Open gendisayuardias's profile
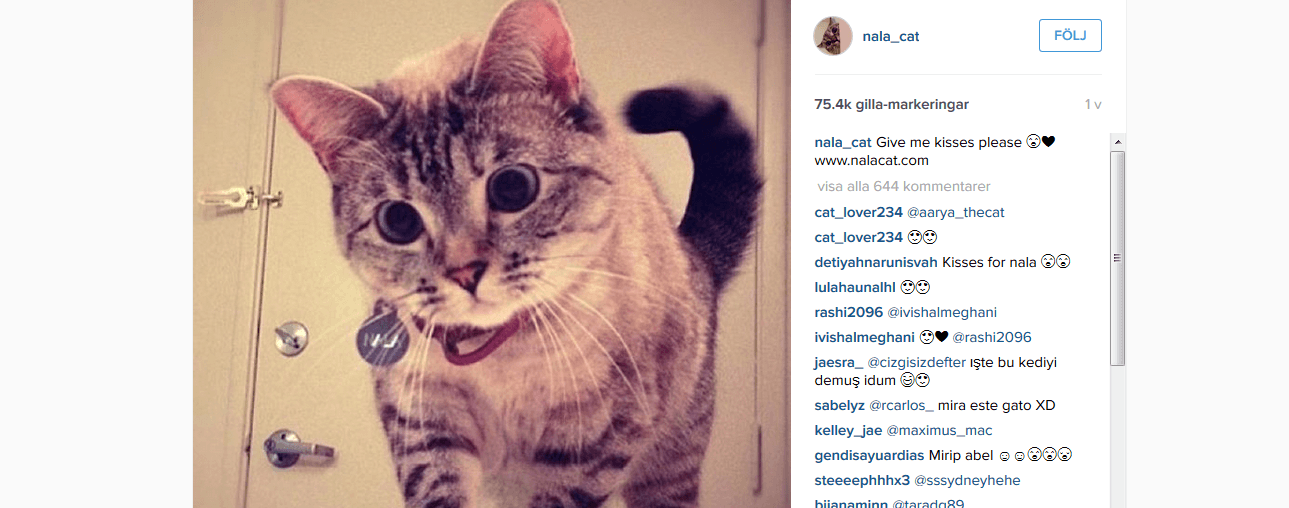This screenshot has width=1289, height=508. [x=869, y=456]
